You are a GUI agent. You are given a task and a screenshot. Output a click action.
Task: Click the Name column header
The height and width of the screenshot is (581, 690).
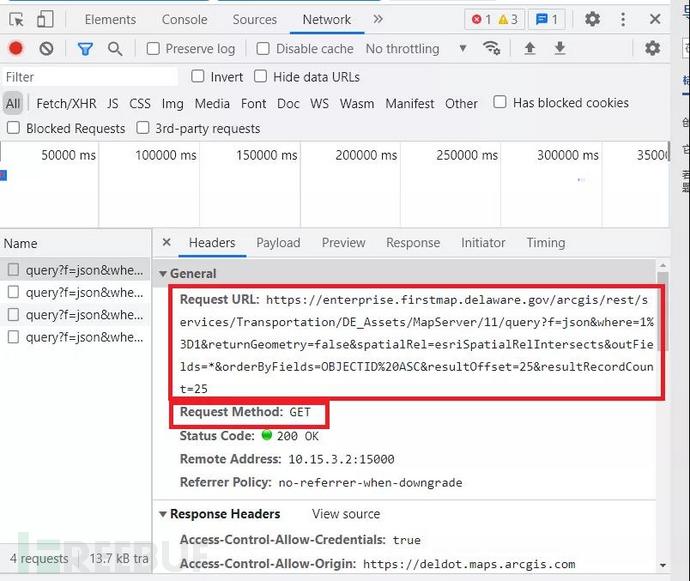(75, 243)
